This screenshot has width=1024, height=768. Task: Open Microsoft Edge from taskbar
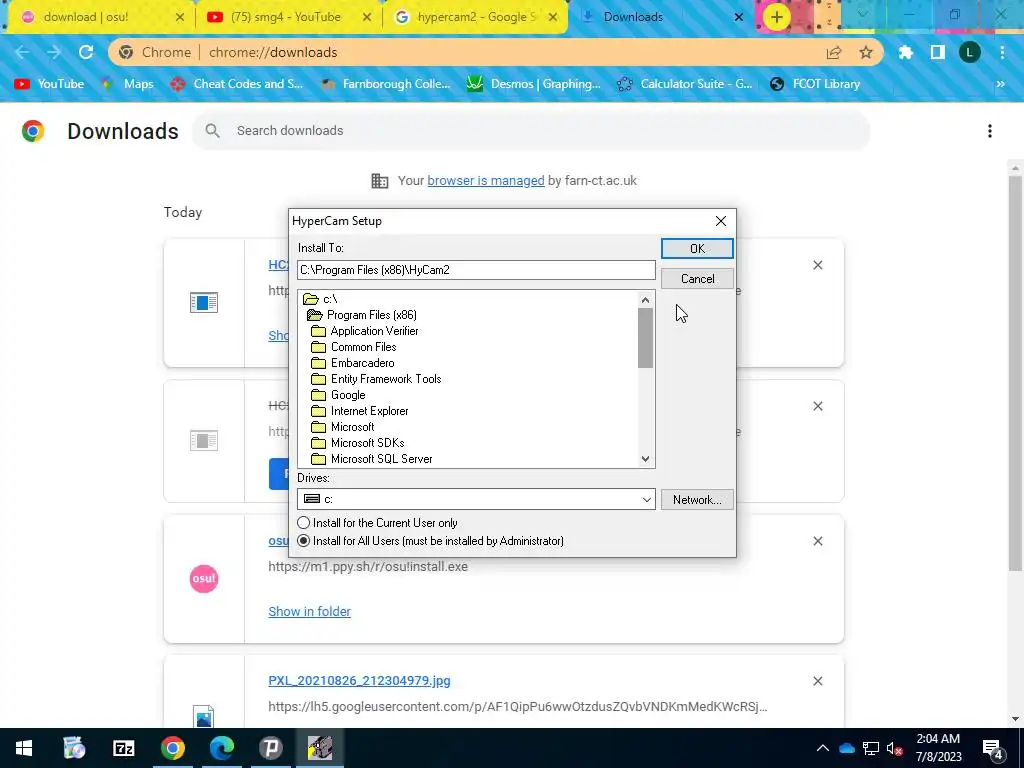click(x=221, y=748)
